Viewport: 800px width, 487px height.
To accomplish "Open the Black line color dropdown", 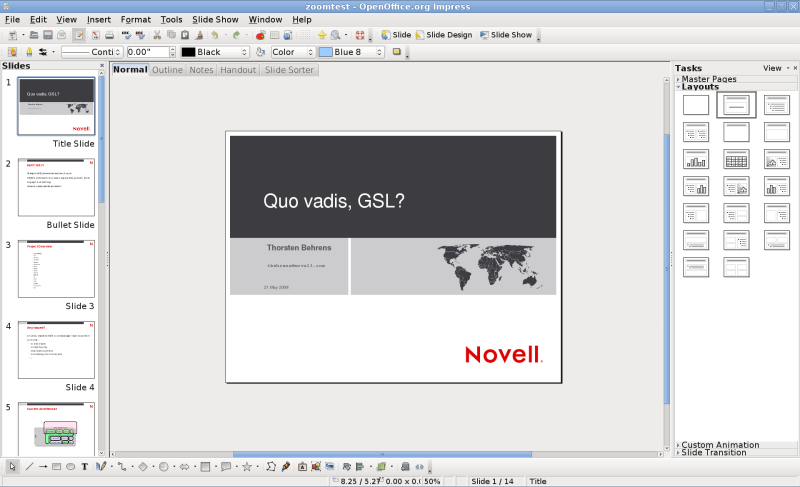I will pyautogui.click(x=214, y=52).
